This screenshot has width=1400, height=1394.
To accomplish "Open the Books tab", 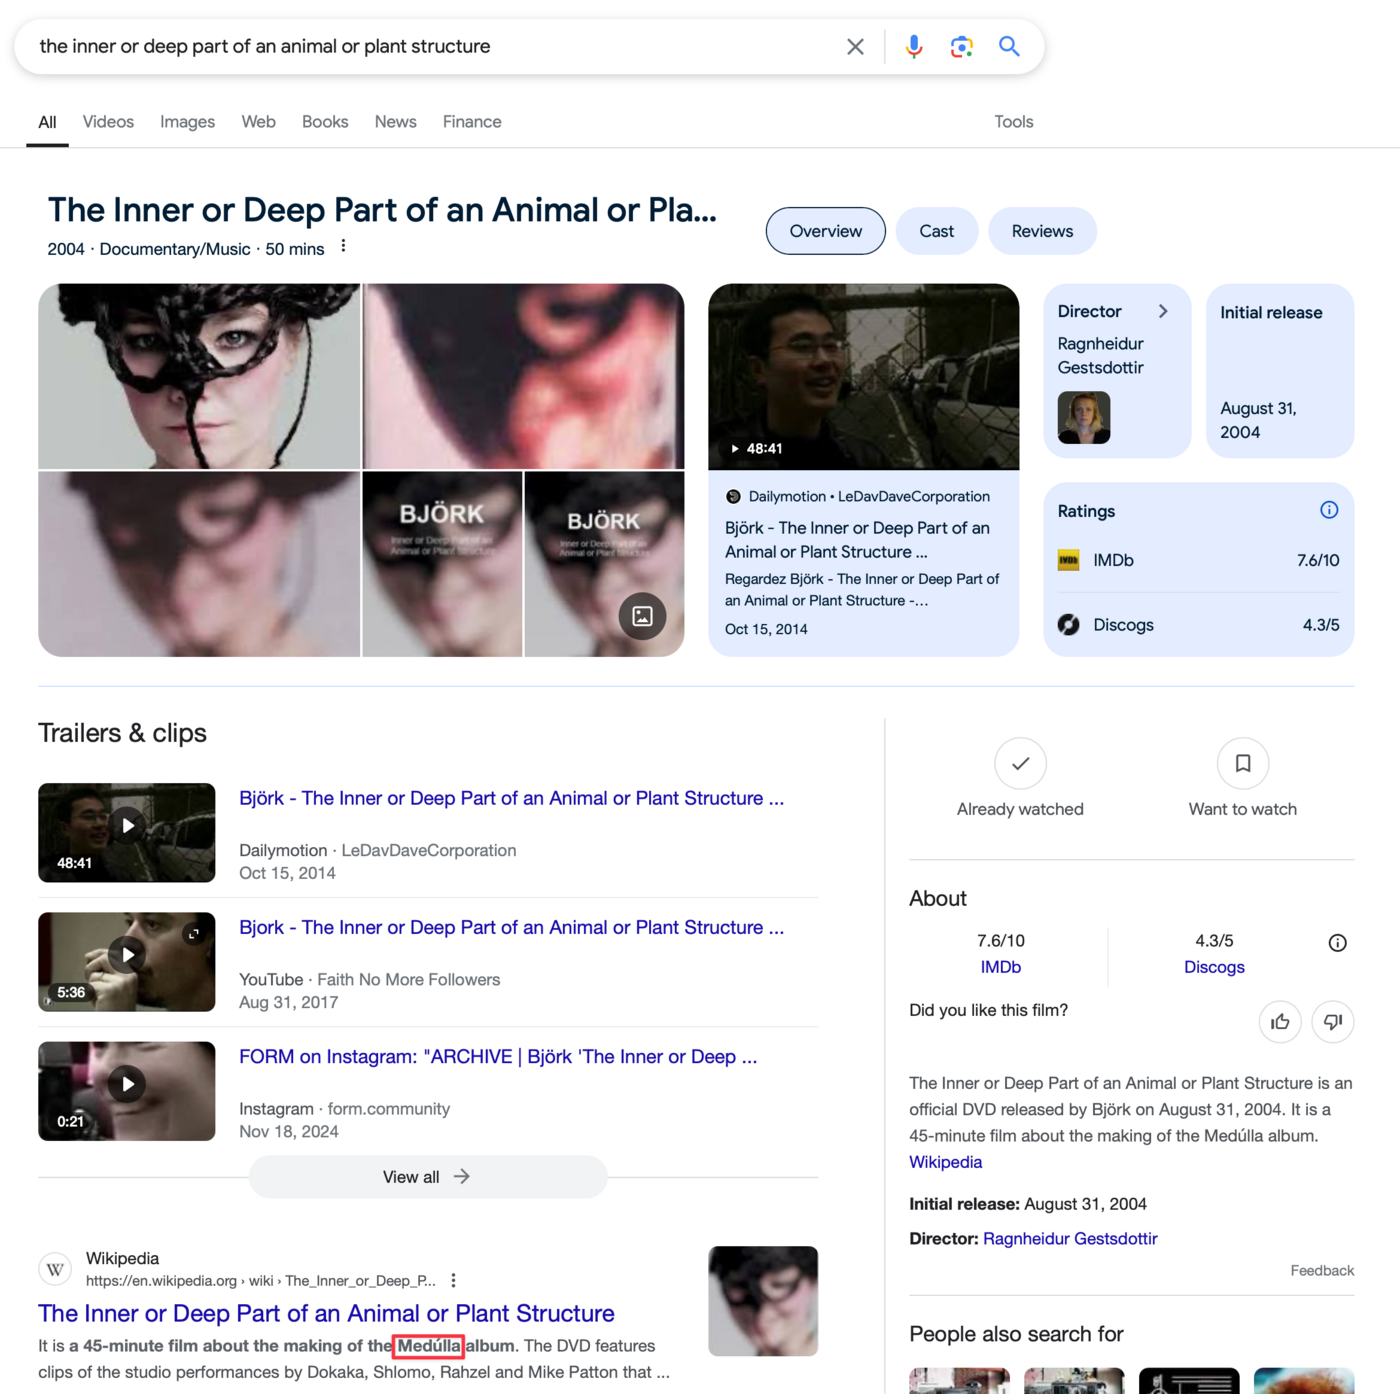I will coord(325,122).
